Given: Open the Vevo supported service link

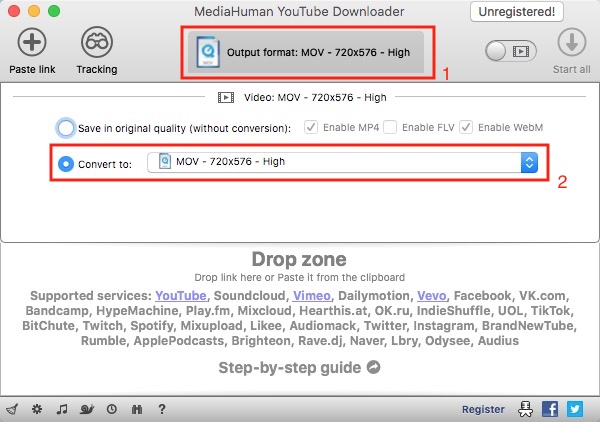Looking at the screenshot, I should tap(432, 296).
